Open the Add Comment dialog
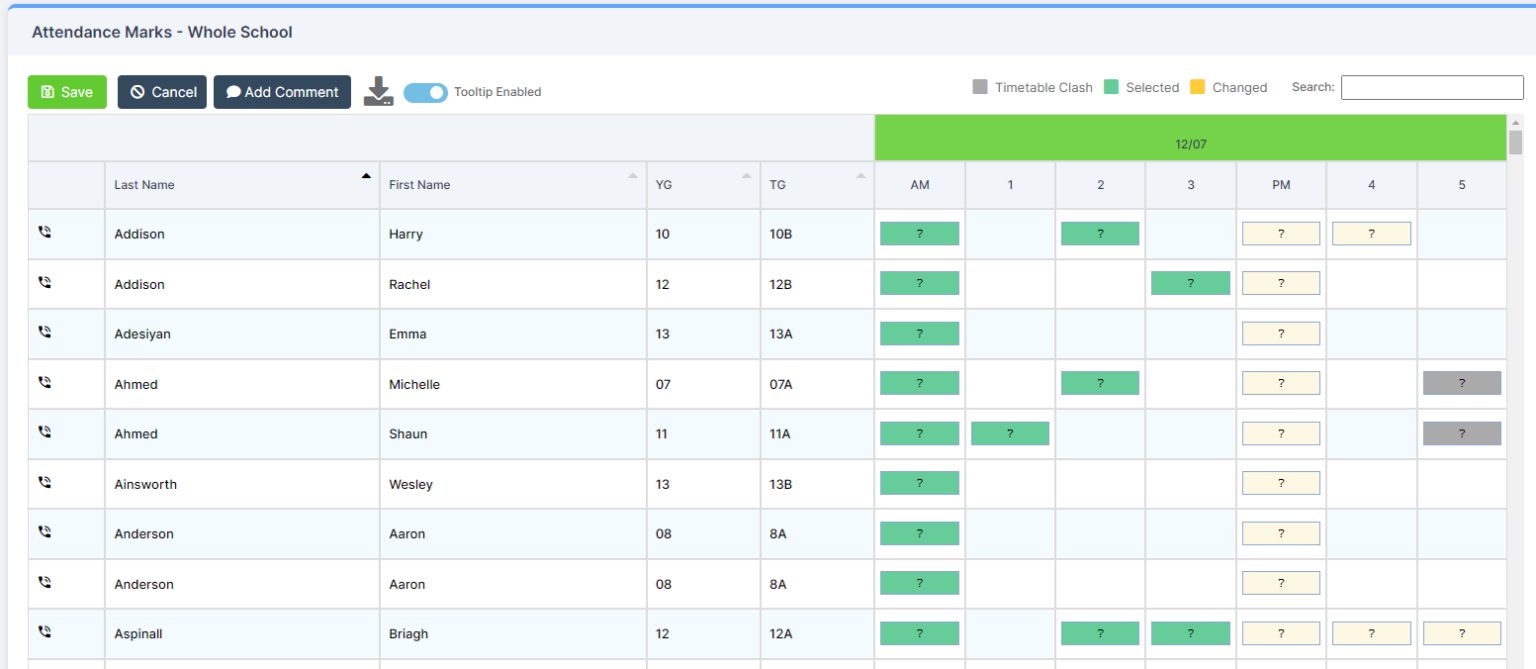The width and height of the screenshot is (1536, 669). (x=282, y=91)
